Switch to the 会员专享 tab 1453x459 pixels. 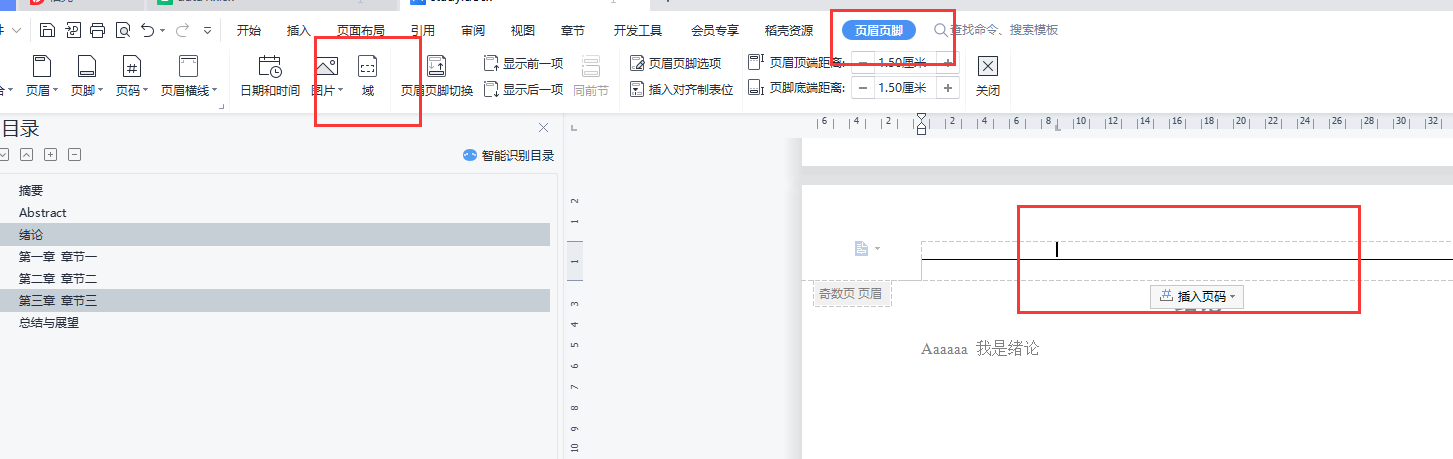715,30
